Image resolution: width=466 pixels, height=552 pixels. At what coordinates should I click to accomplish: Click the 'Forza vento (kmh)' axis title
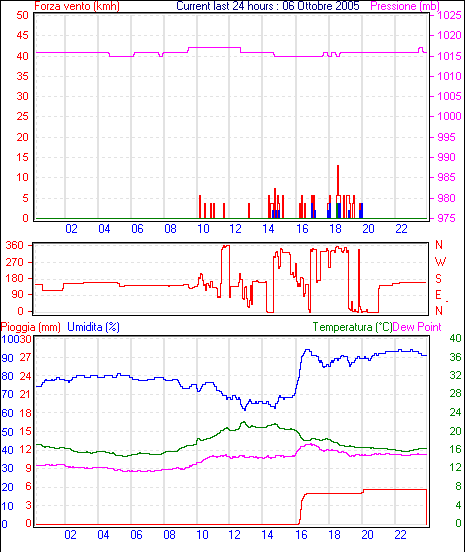pos(77,6)
